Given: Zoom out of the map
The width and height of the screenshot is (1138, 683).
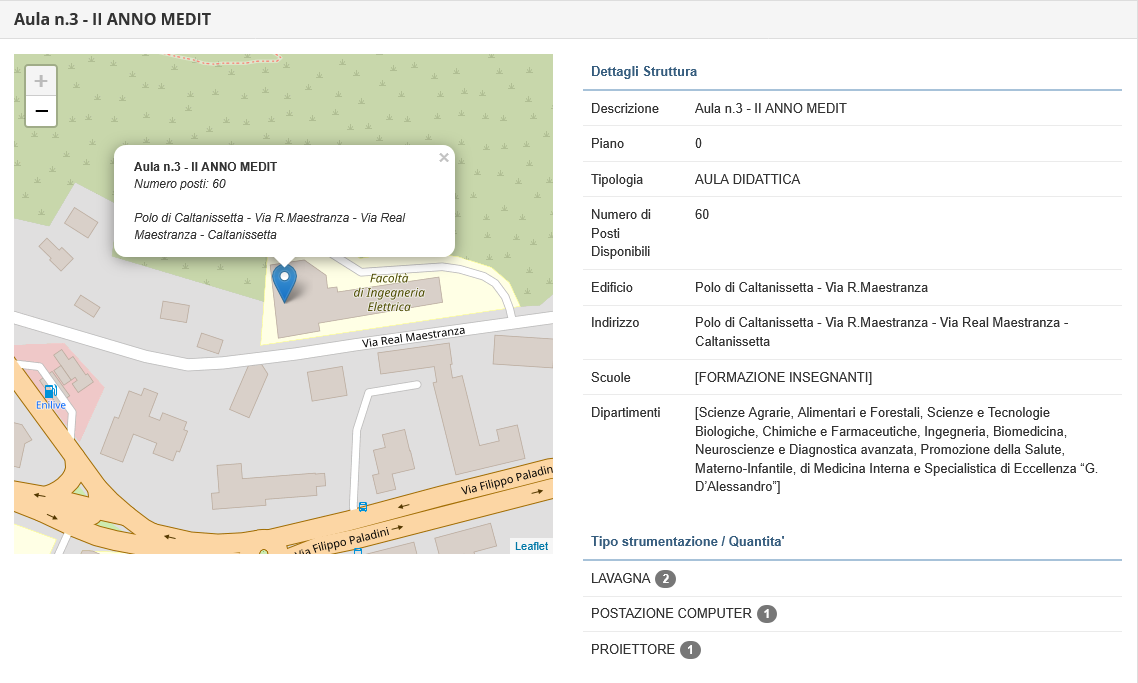Looking at the screenshot, I should [41, 111].
